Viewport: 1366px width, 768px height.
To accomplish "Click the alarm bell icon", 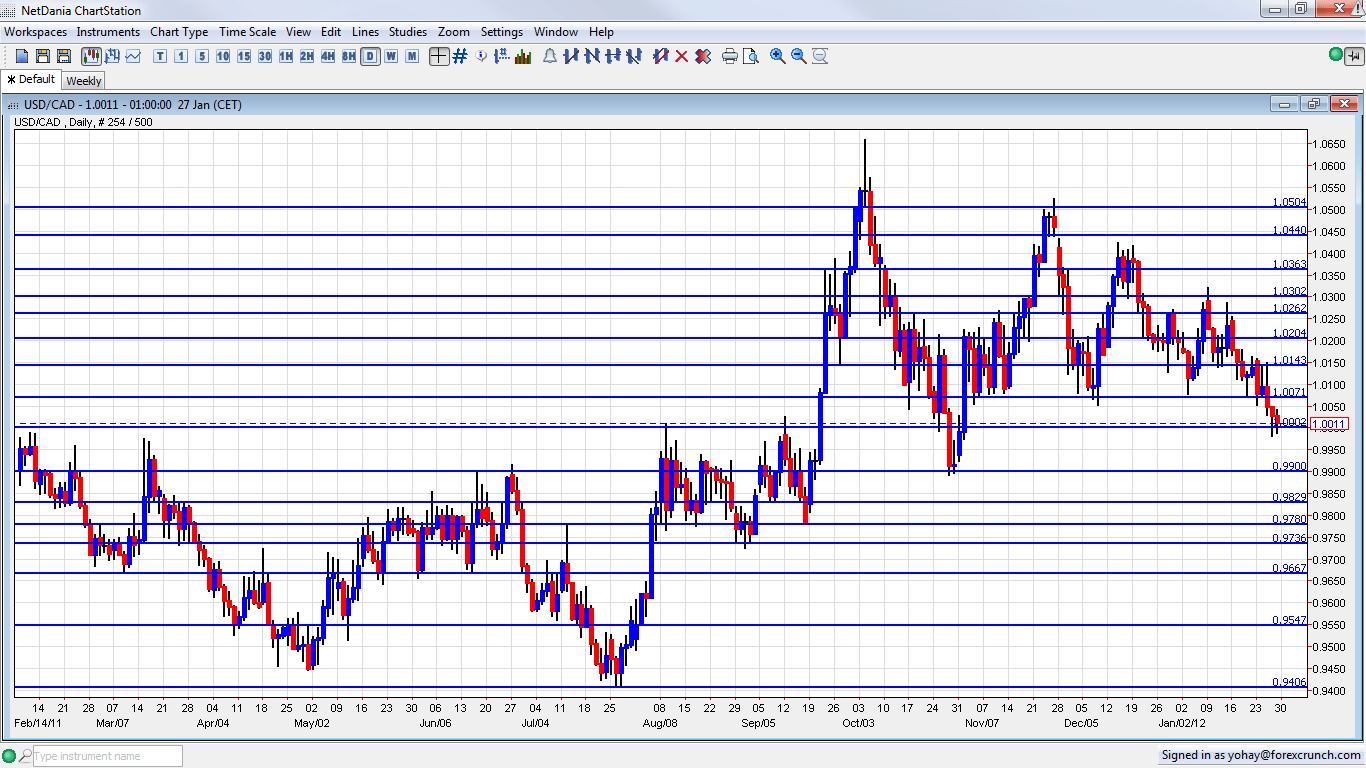I will point(550,56).
